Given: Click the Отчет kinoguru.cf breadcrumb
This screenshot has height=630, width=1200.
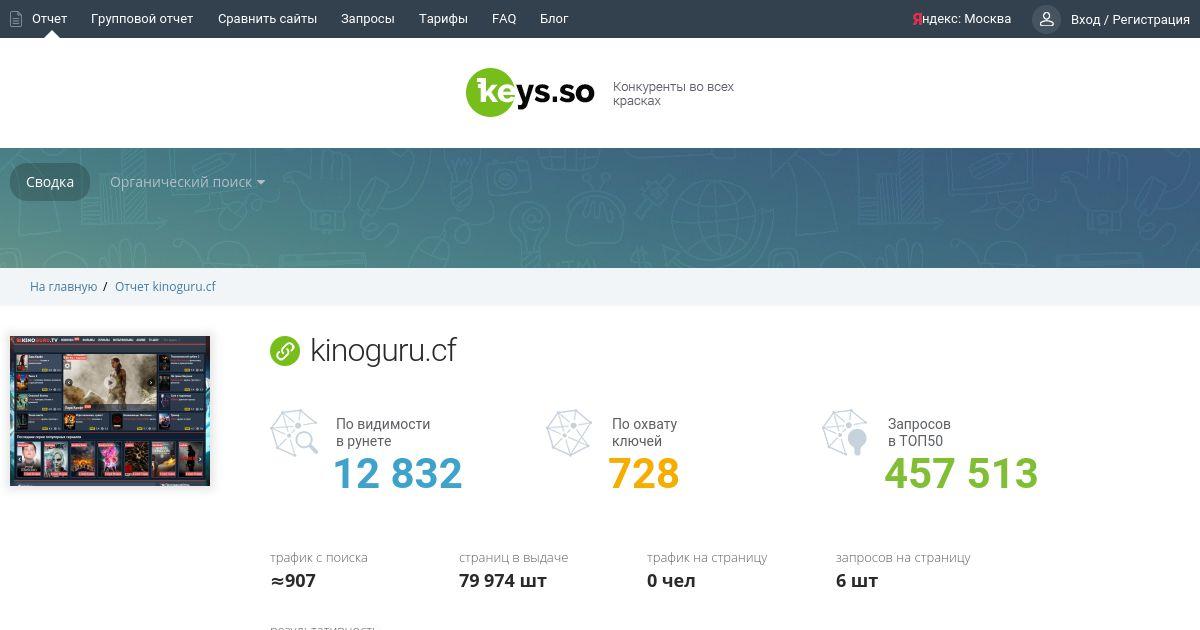Looking at the screenshot, I should pyautogui.click(x=165, y=287).
